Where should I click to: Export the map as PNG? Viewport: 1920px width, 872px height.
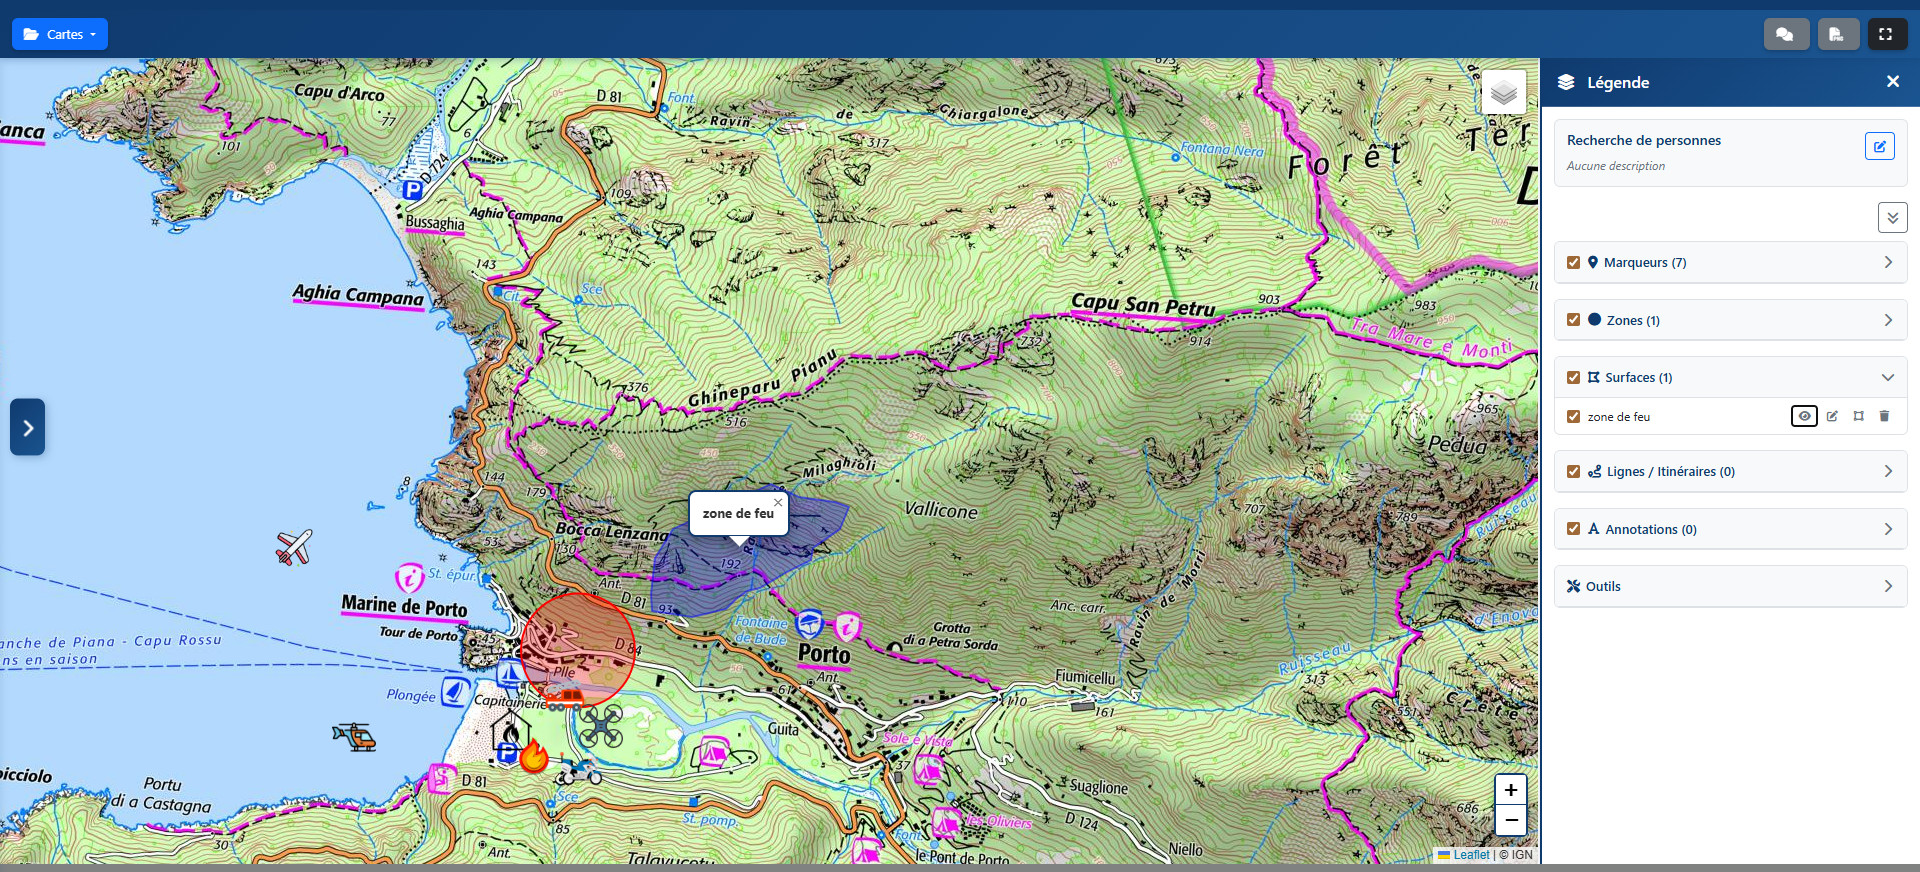tap(1837, 34)
